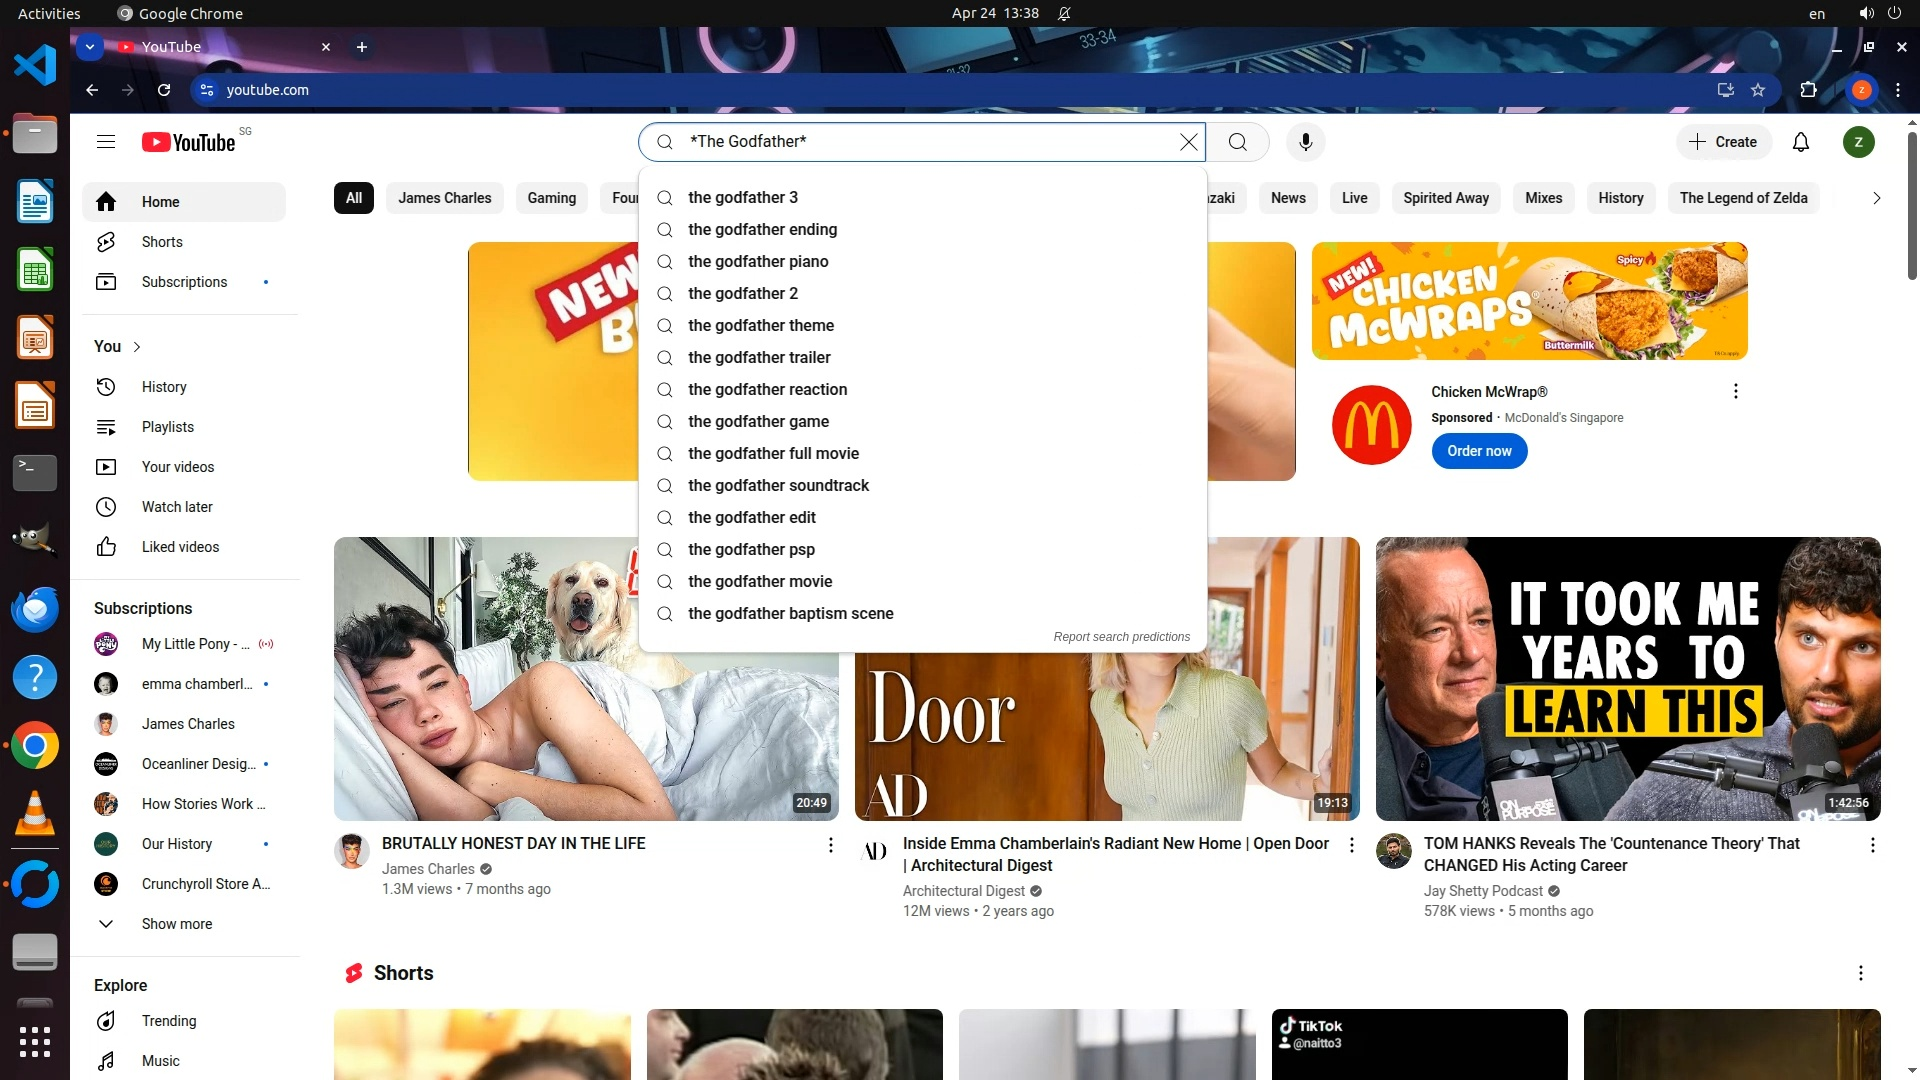1920x1080 pixels.
Task: Click Report search predictions link
Action: (x=1121, y=637)
